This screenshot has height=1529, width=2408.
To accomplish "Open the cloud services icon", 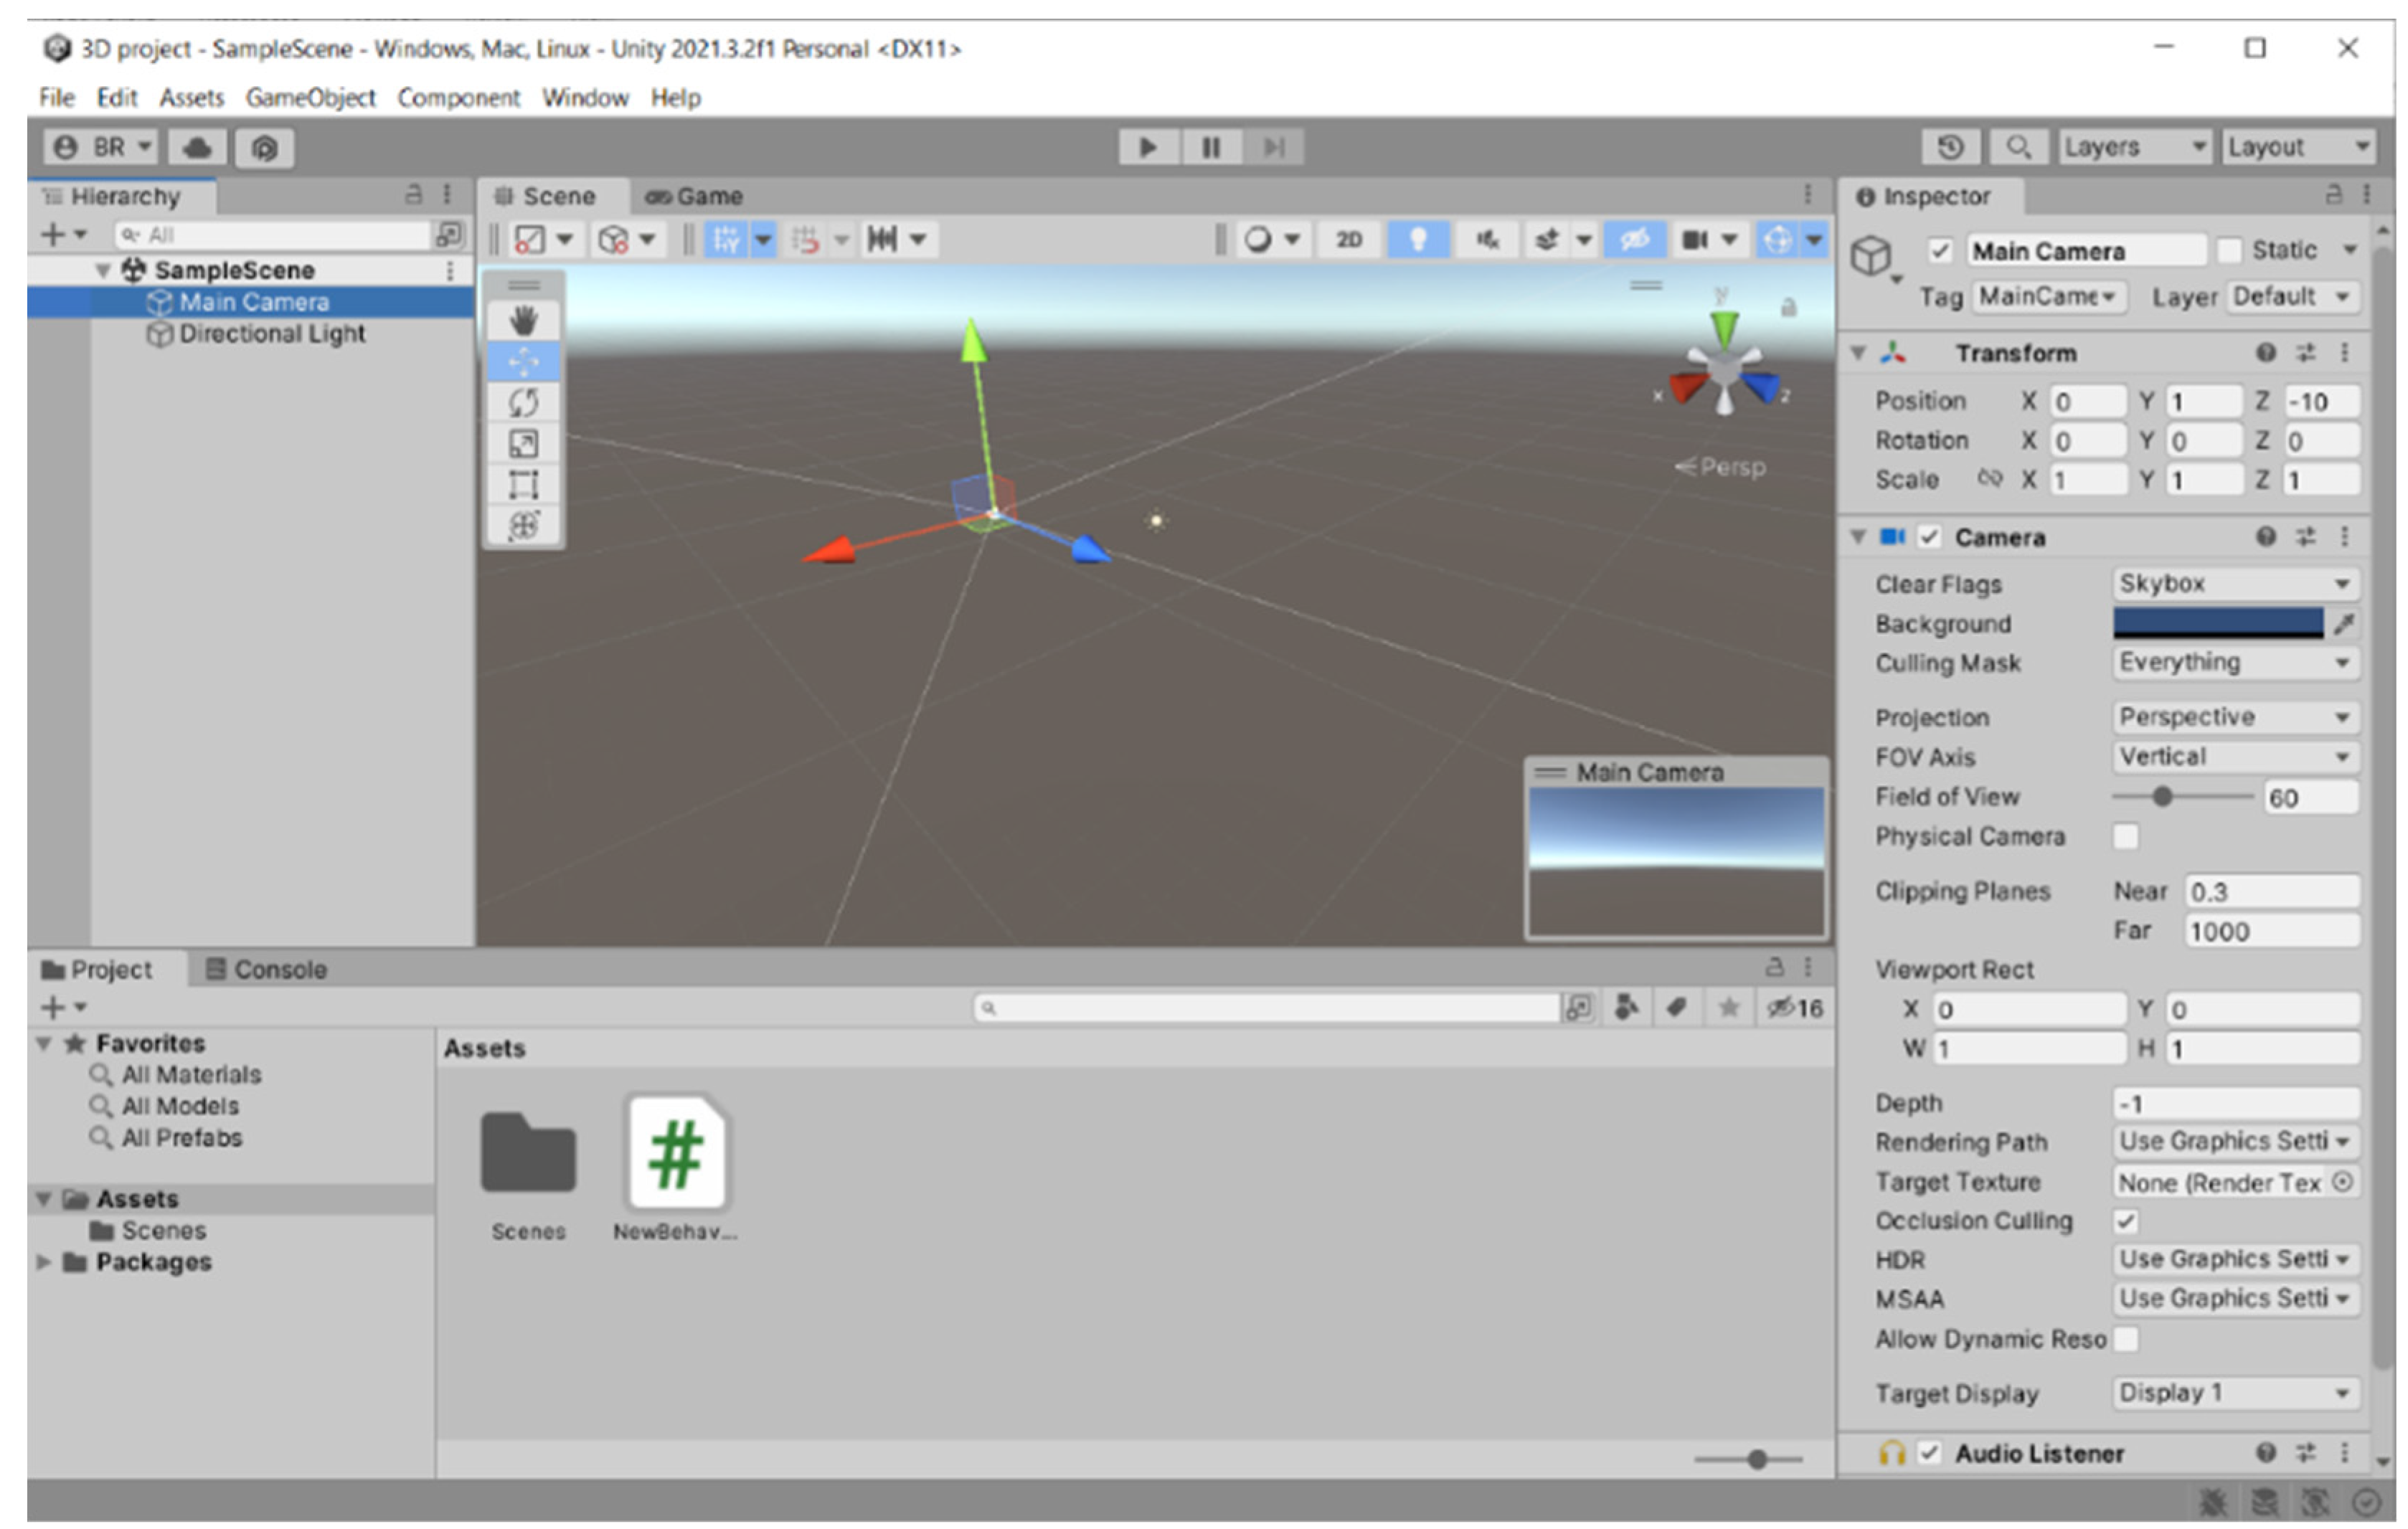I will pos(197,148).
